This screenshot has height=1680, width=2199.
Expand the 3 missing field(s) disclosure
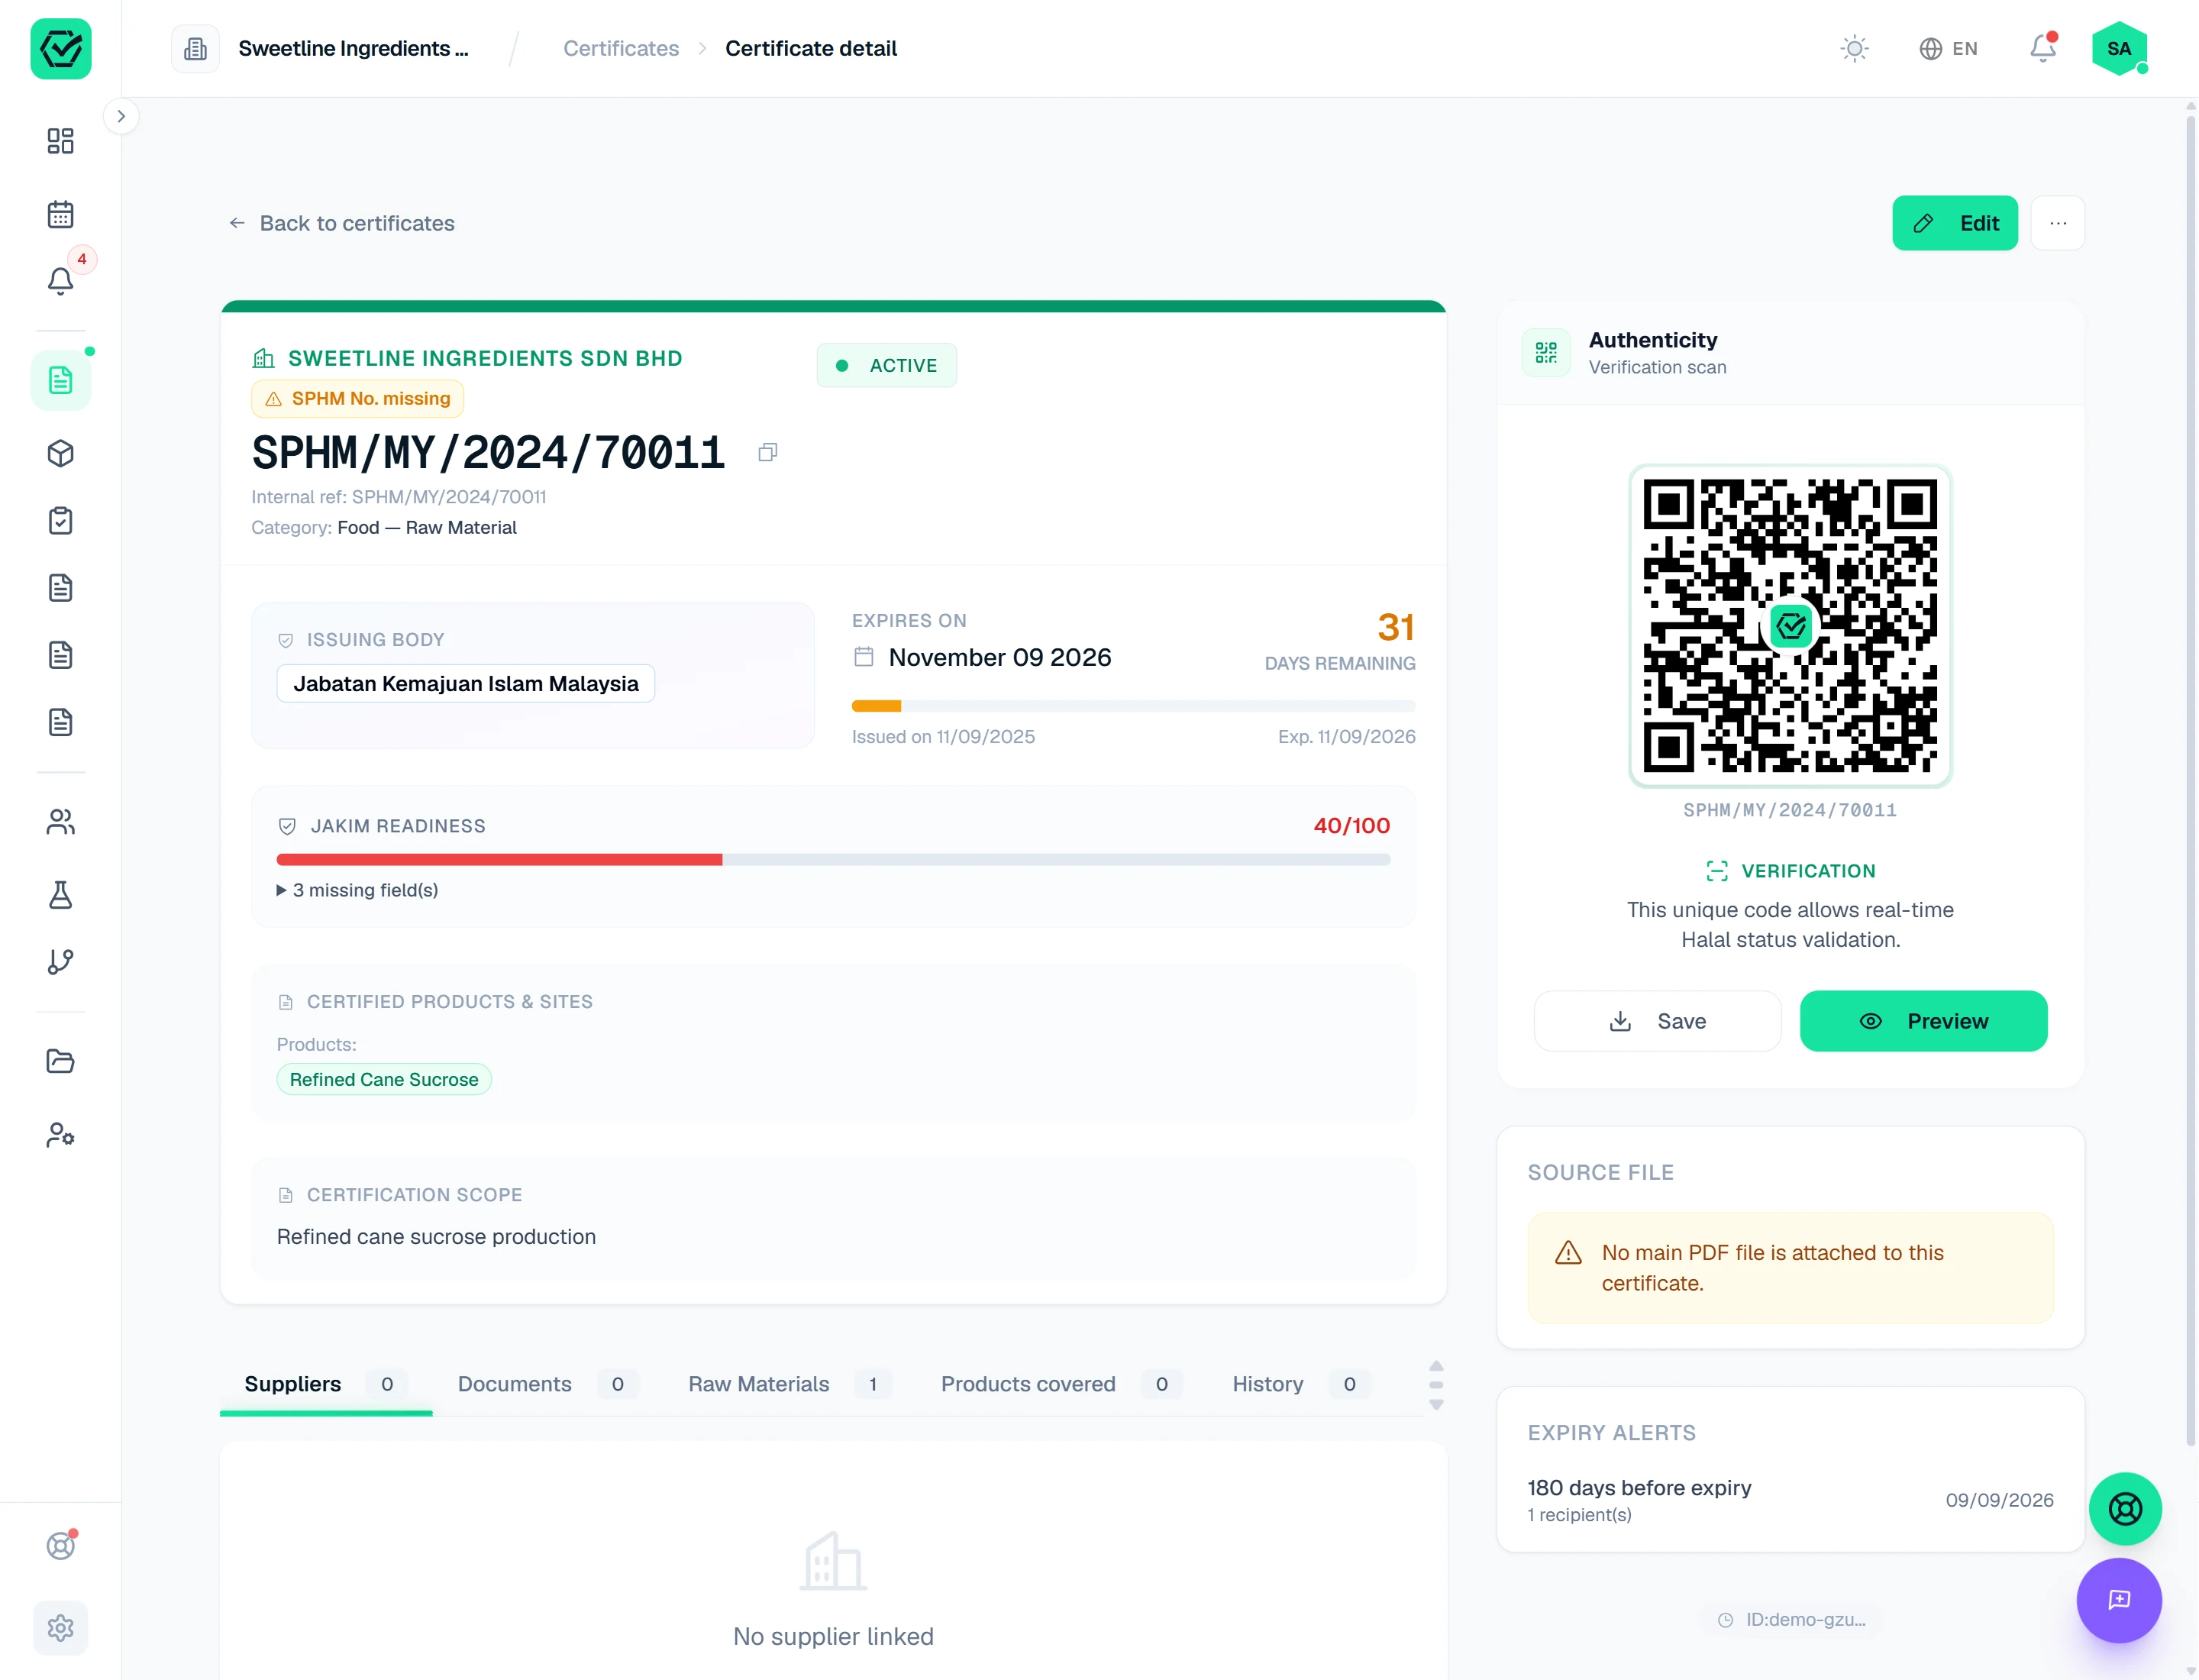[x=357, y=890]
